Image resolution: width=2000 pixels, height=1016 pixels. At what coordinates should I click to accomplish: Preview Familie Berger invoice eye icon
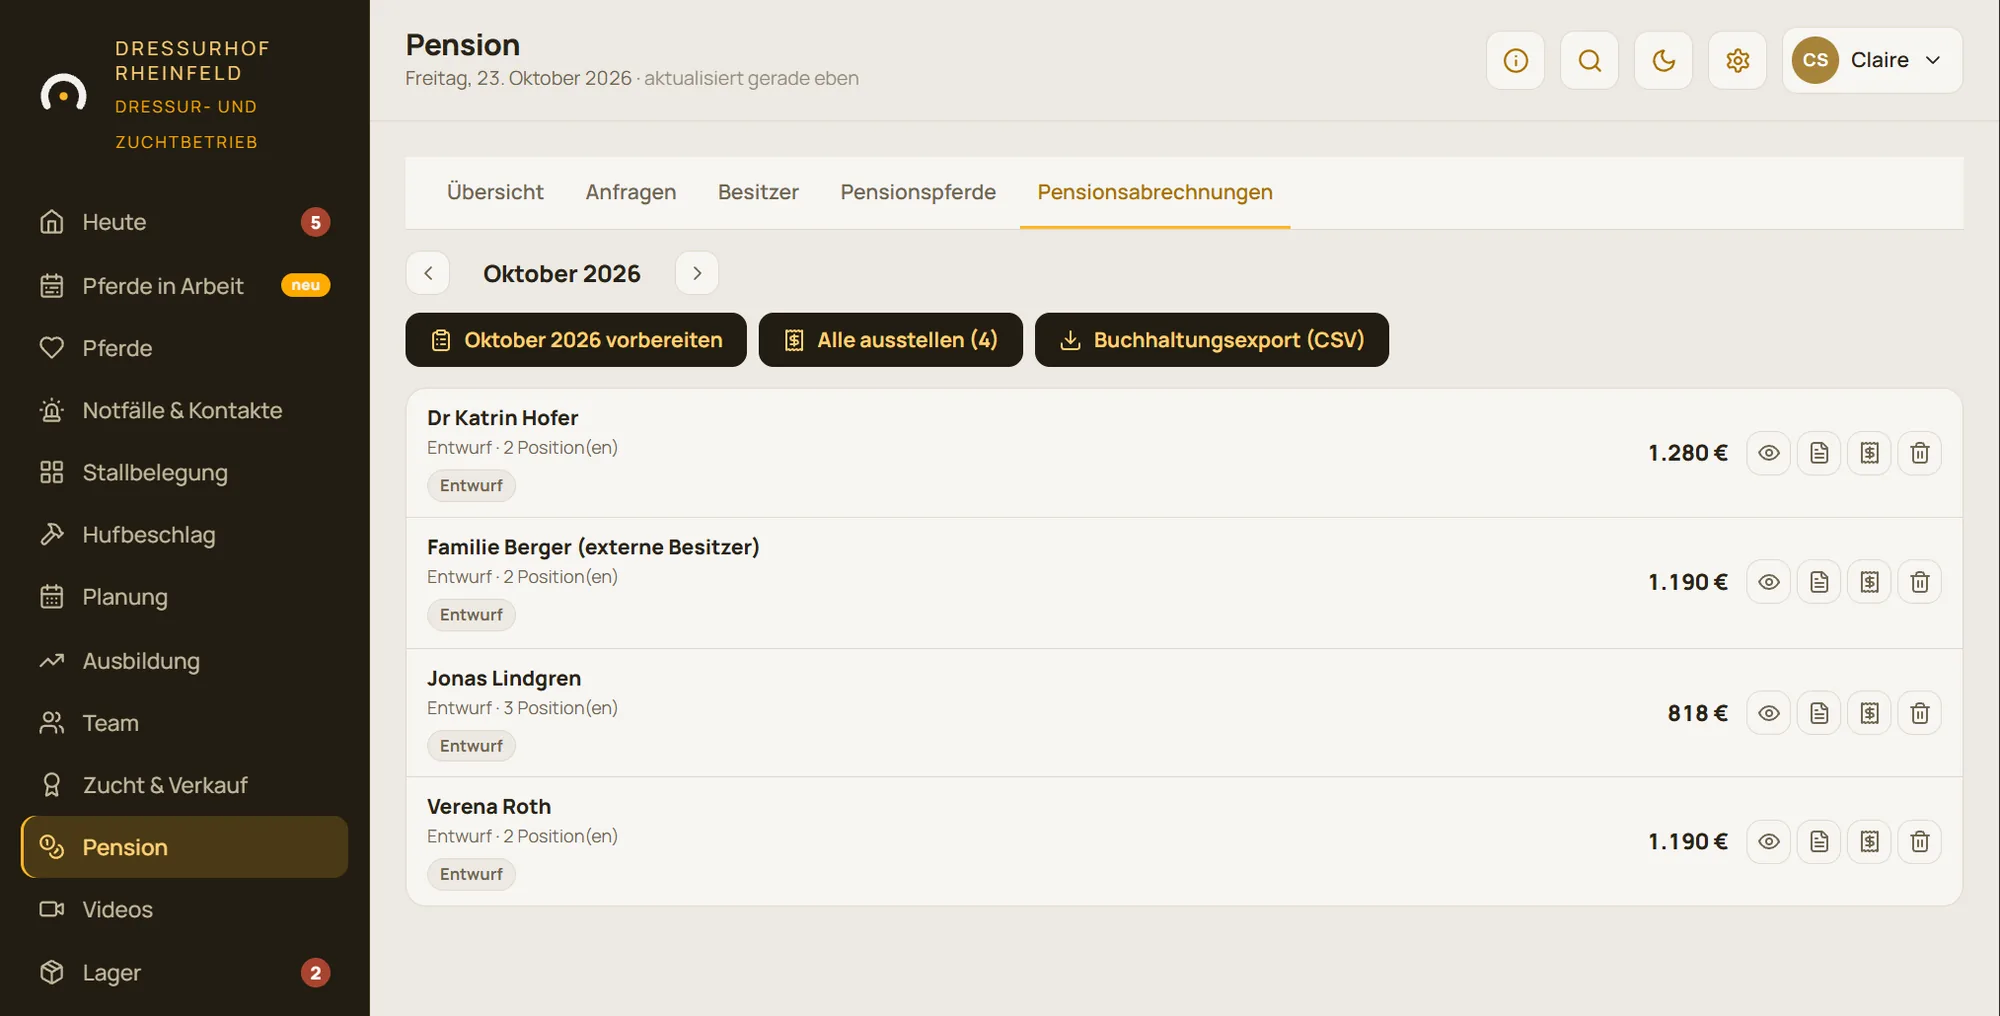click(1768, 582)
